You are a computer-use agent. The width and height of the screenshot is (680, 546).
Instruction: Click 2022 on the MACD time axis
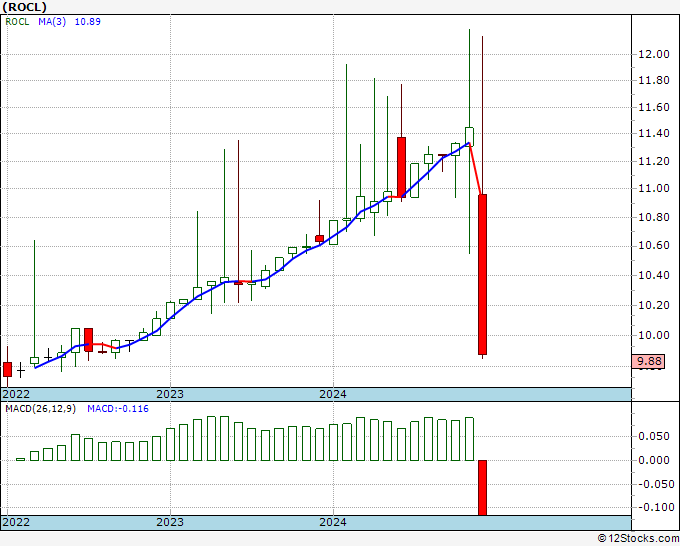16,522
